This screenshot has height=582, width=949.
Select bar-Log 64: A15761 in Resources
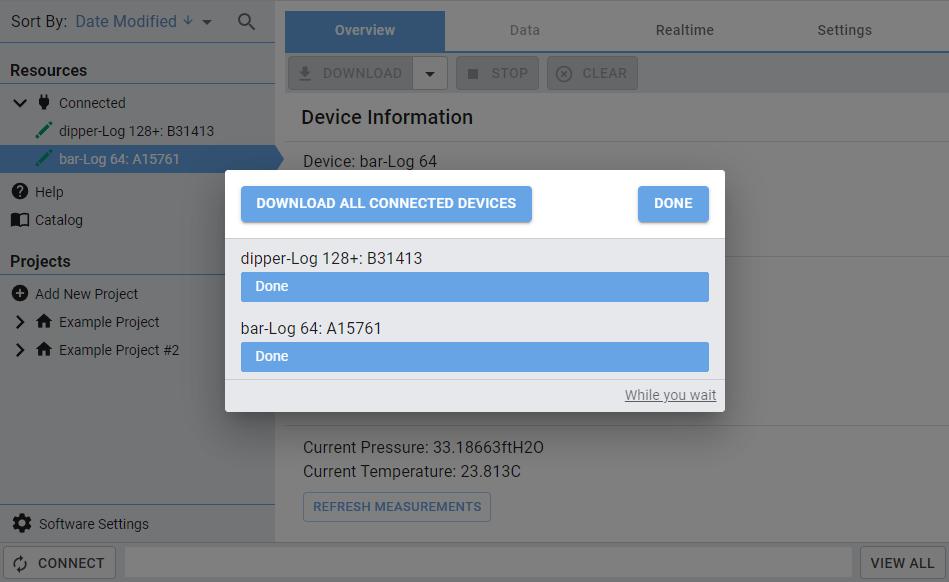(119, 159)
